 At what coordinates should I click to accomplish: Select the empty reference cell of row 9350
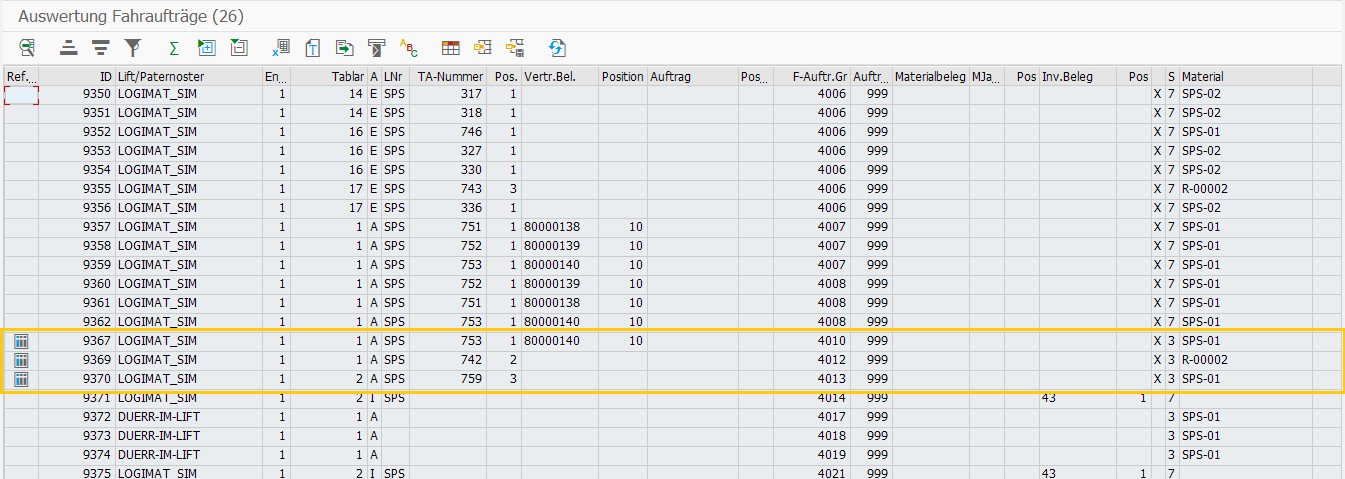21,95
